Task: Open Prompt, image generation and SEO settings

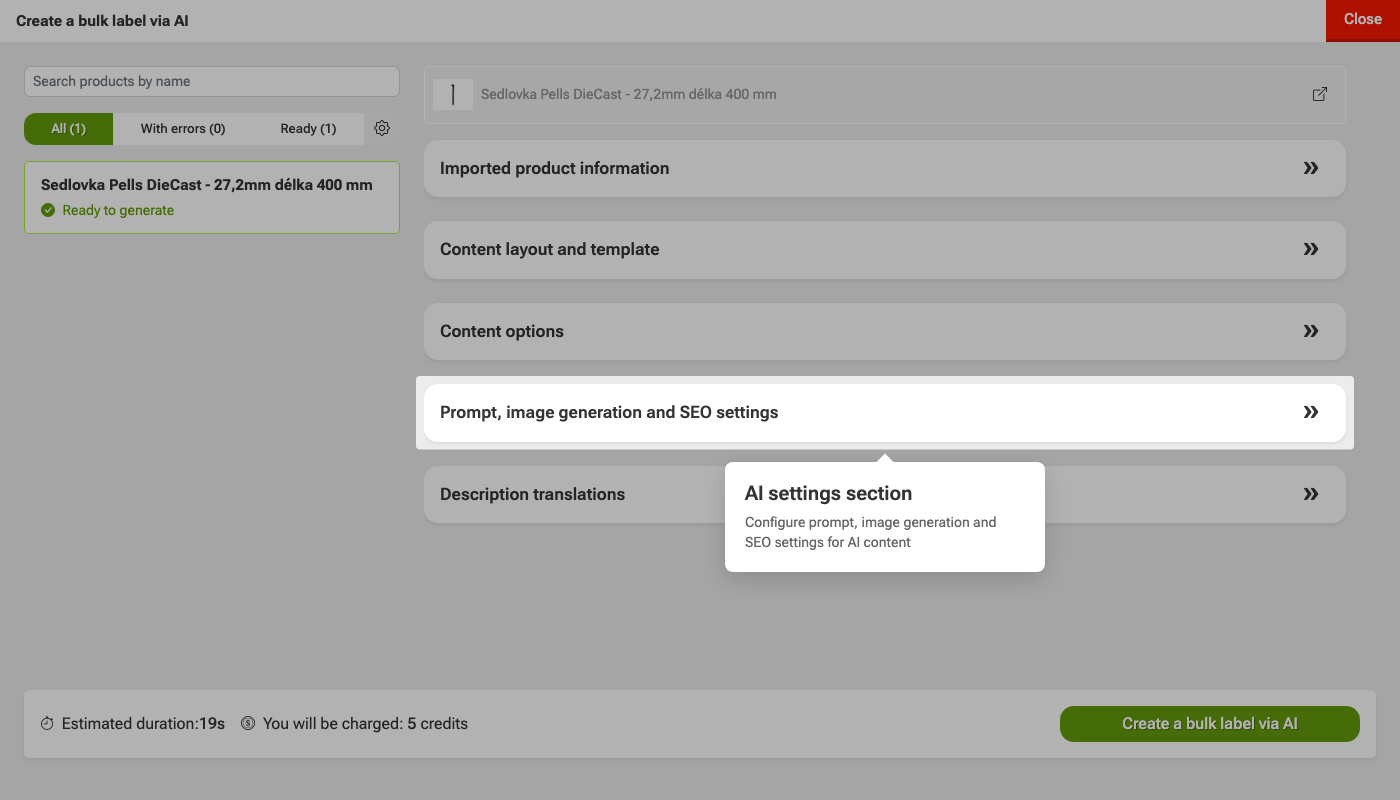Action: pos(885,412)
